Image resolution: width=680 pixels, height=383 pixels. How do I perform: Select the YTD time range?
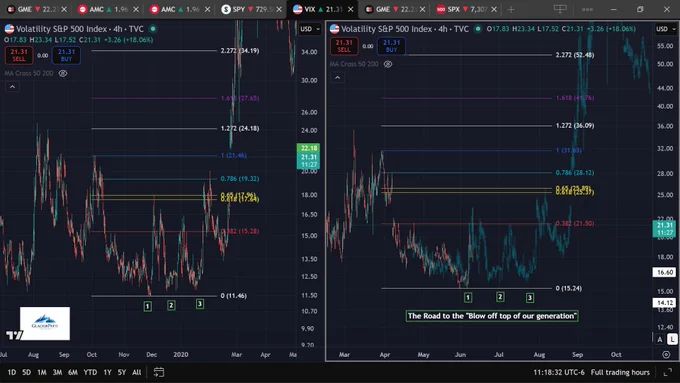(90, 372)
